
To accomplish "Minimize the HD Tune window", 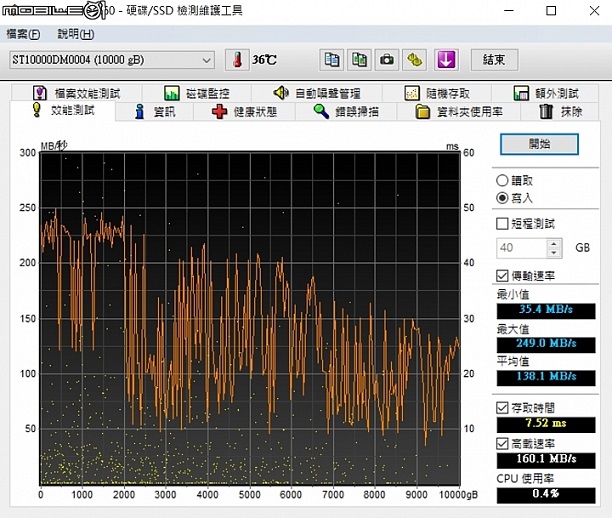I will click(x=509, y=11).
